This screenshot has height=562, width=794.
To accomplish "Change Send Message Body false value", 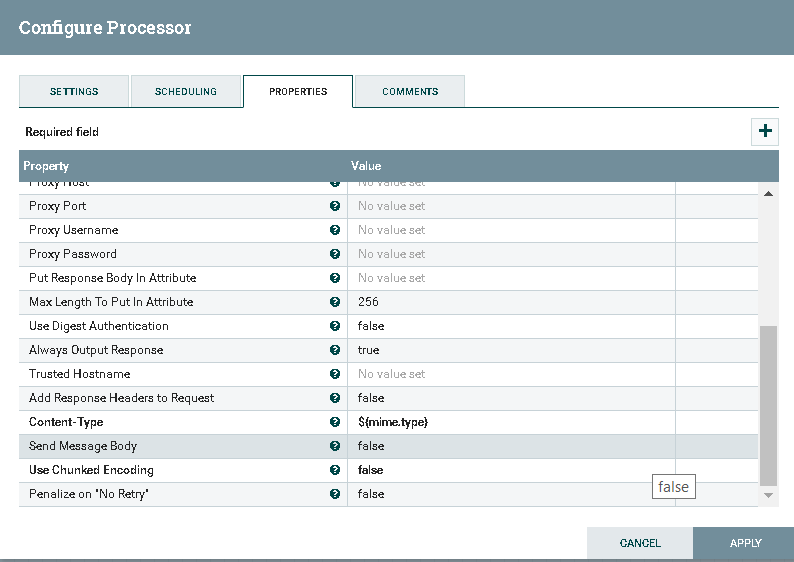I will [x=511, y=446].
